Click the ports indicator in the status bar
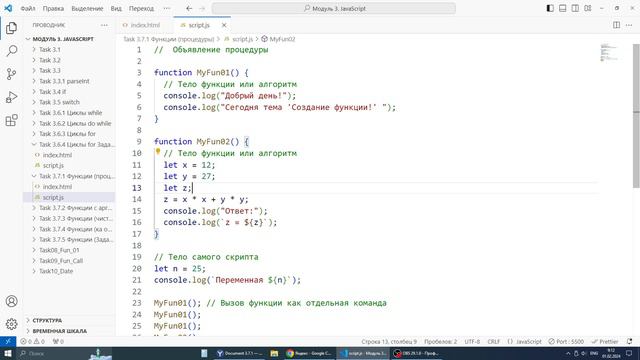 point(58,341)
